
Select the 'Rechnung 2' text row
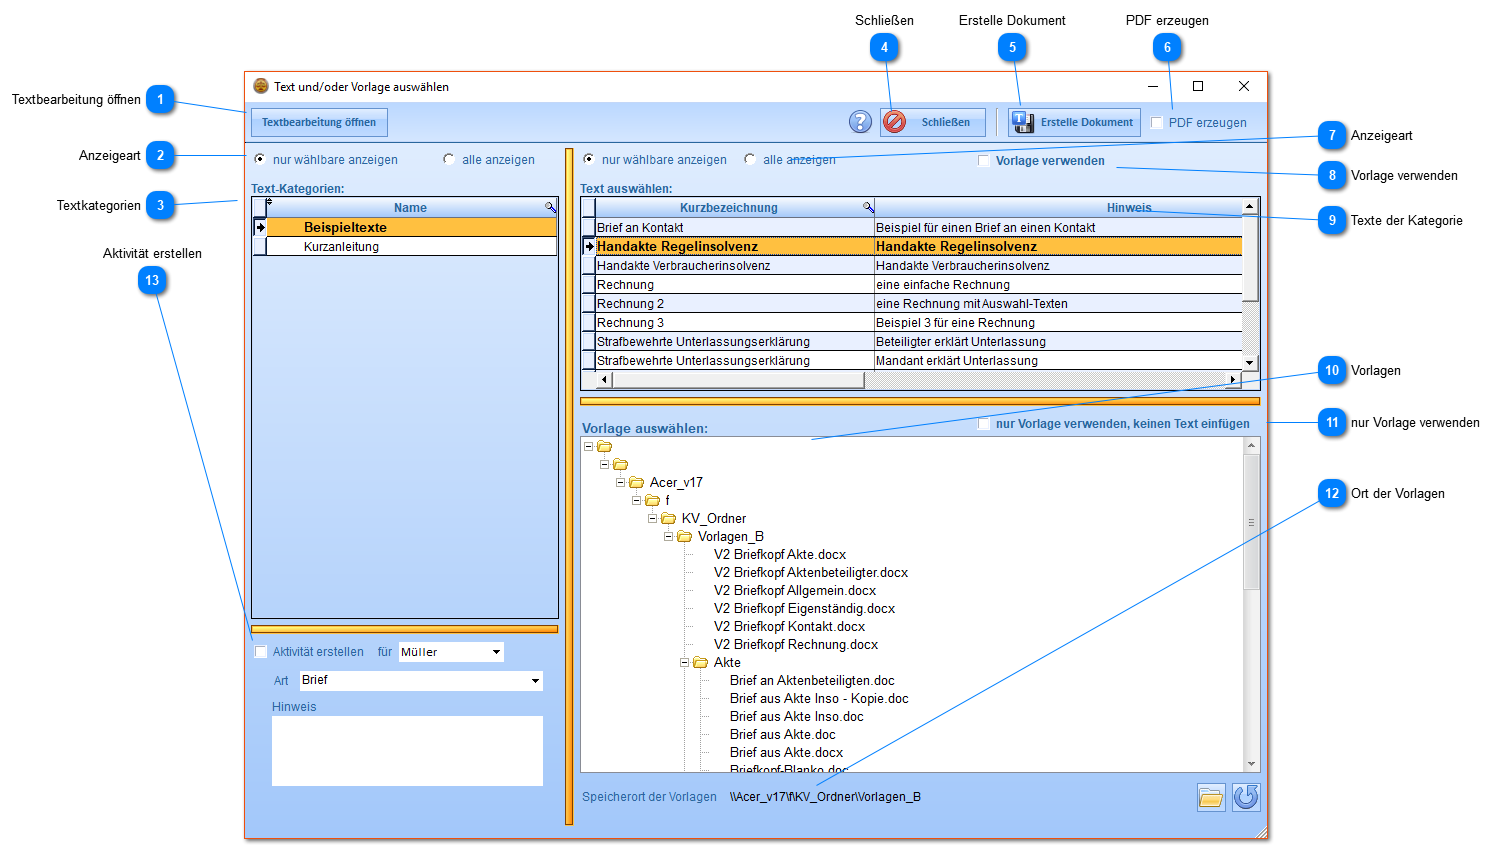coord(630,304)
